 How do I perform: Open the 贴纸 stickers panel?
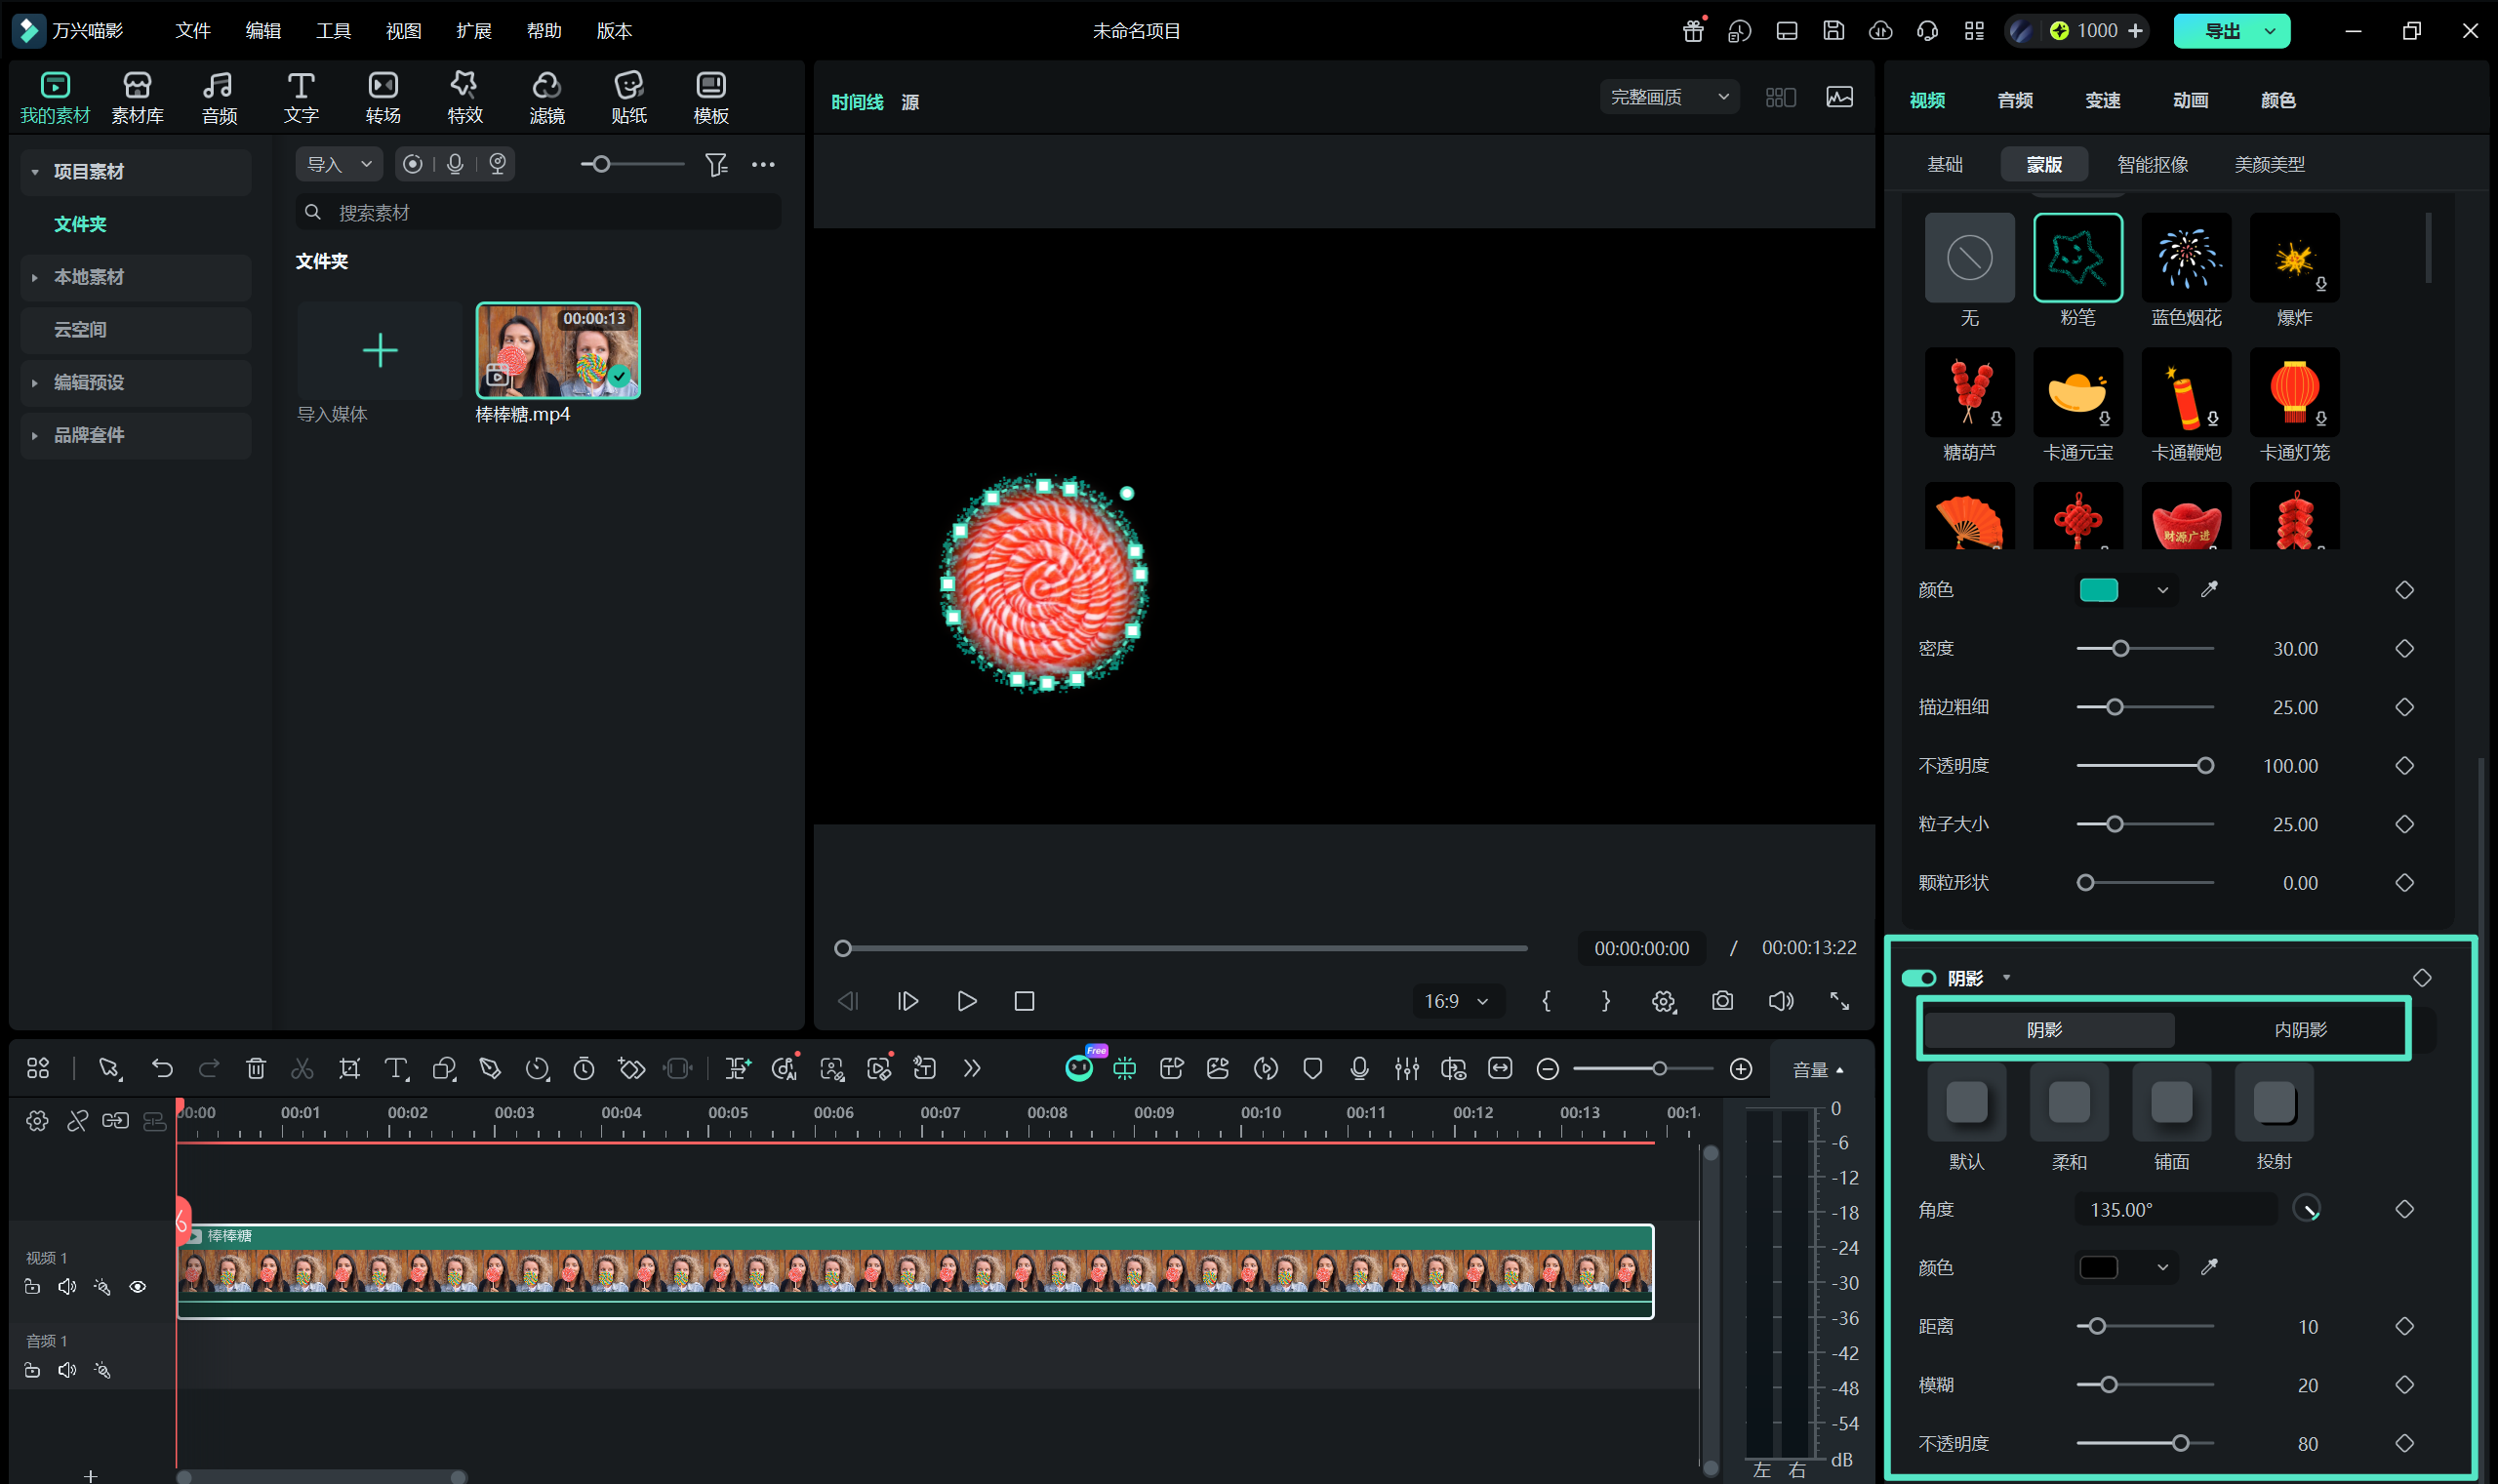[629, 98]
